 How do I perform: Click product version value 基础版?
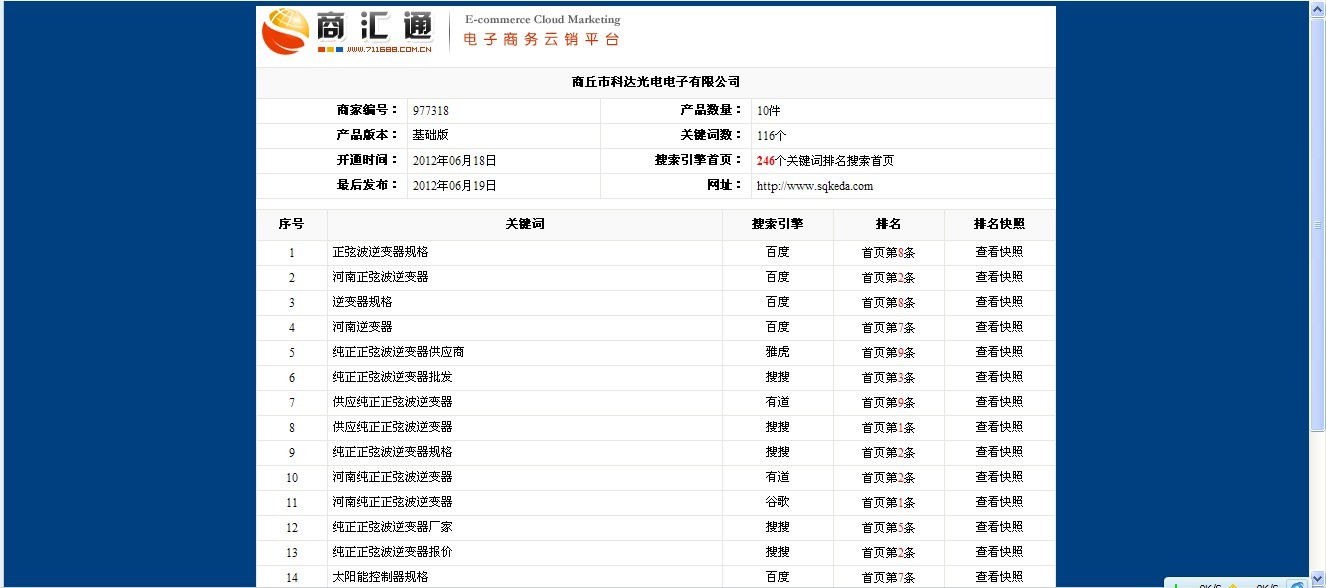pos(430,135)
